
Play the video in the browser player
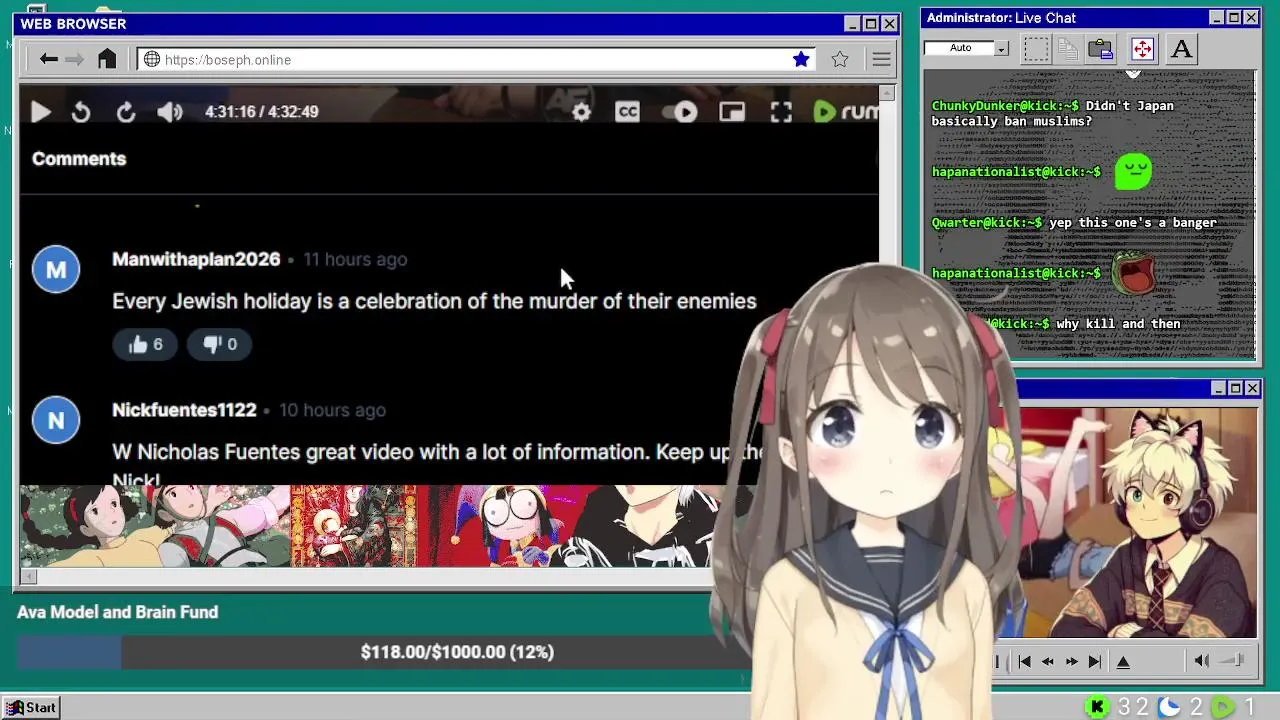click(41, 112)
